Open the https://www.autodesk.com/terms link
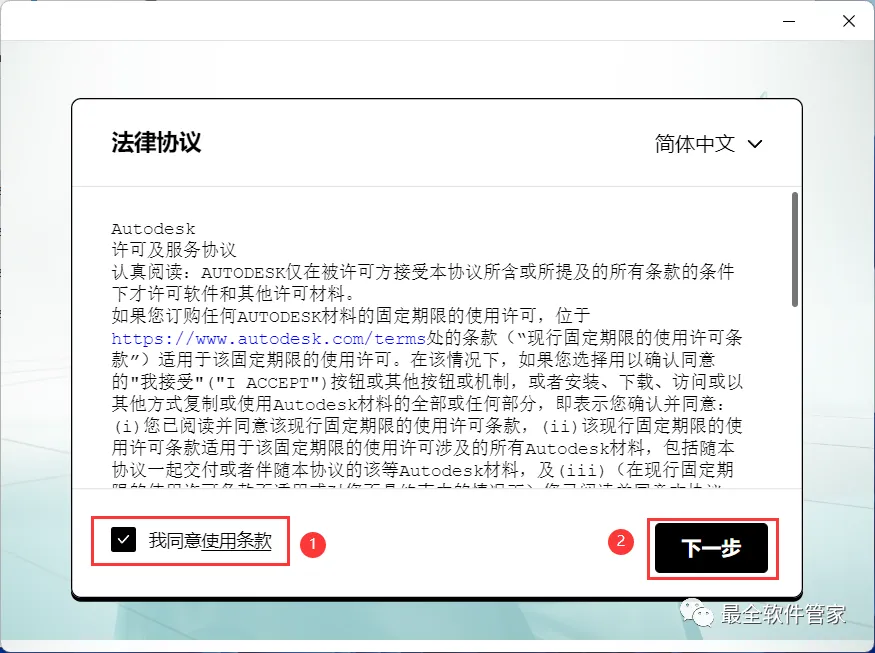 tap(269, 338)
